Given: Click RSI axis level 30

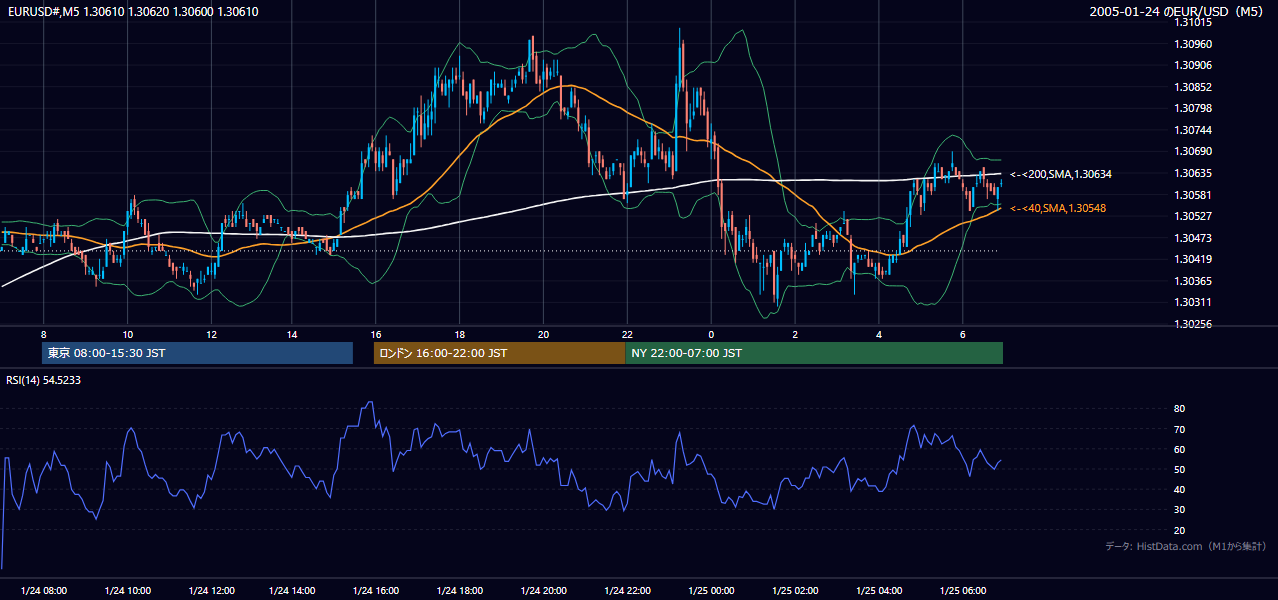Looking at the screenshot, I should pos(1179,510).
